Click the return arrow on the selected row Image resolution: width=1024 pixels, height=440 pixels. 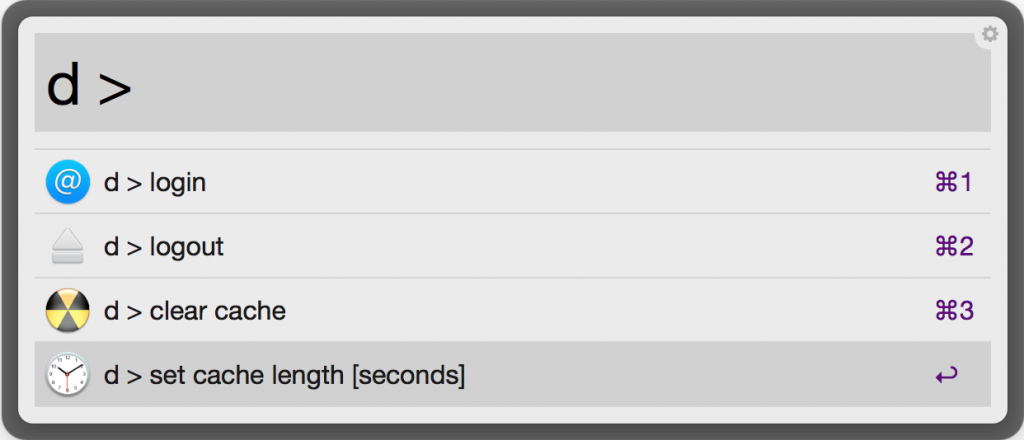click(946, 375)
